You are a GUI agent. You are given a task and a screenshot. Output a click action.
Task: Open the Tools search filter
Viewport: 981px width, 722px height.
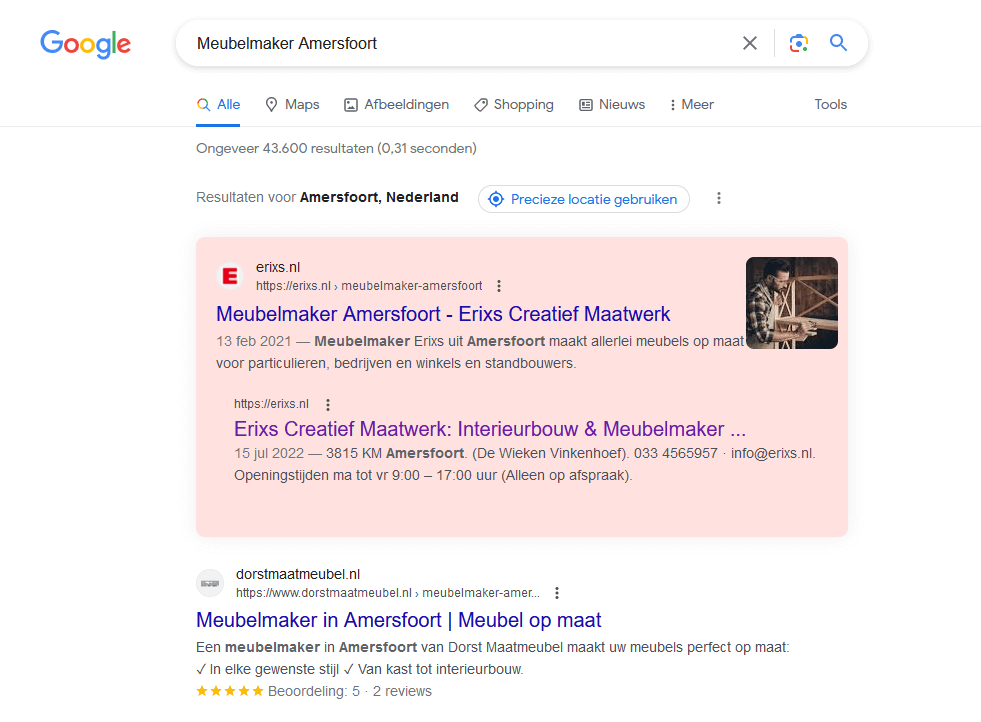coord(830,104)
